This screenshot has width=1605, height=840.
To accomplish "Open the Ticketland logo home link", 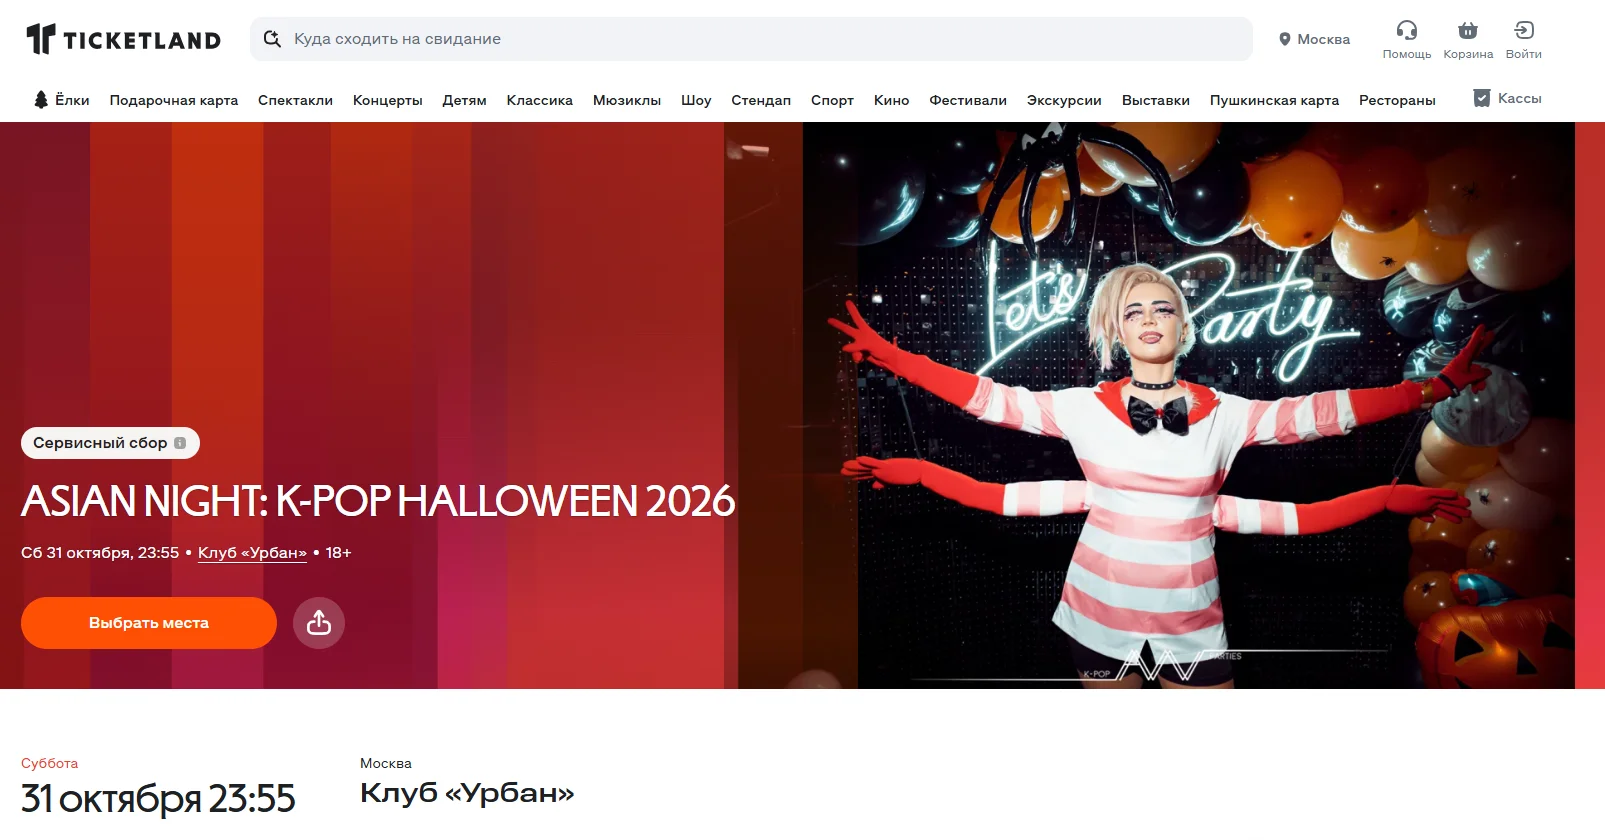I will pyautogui.click(x=123, y=39).
